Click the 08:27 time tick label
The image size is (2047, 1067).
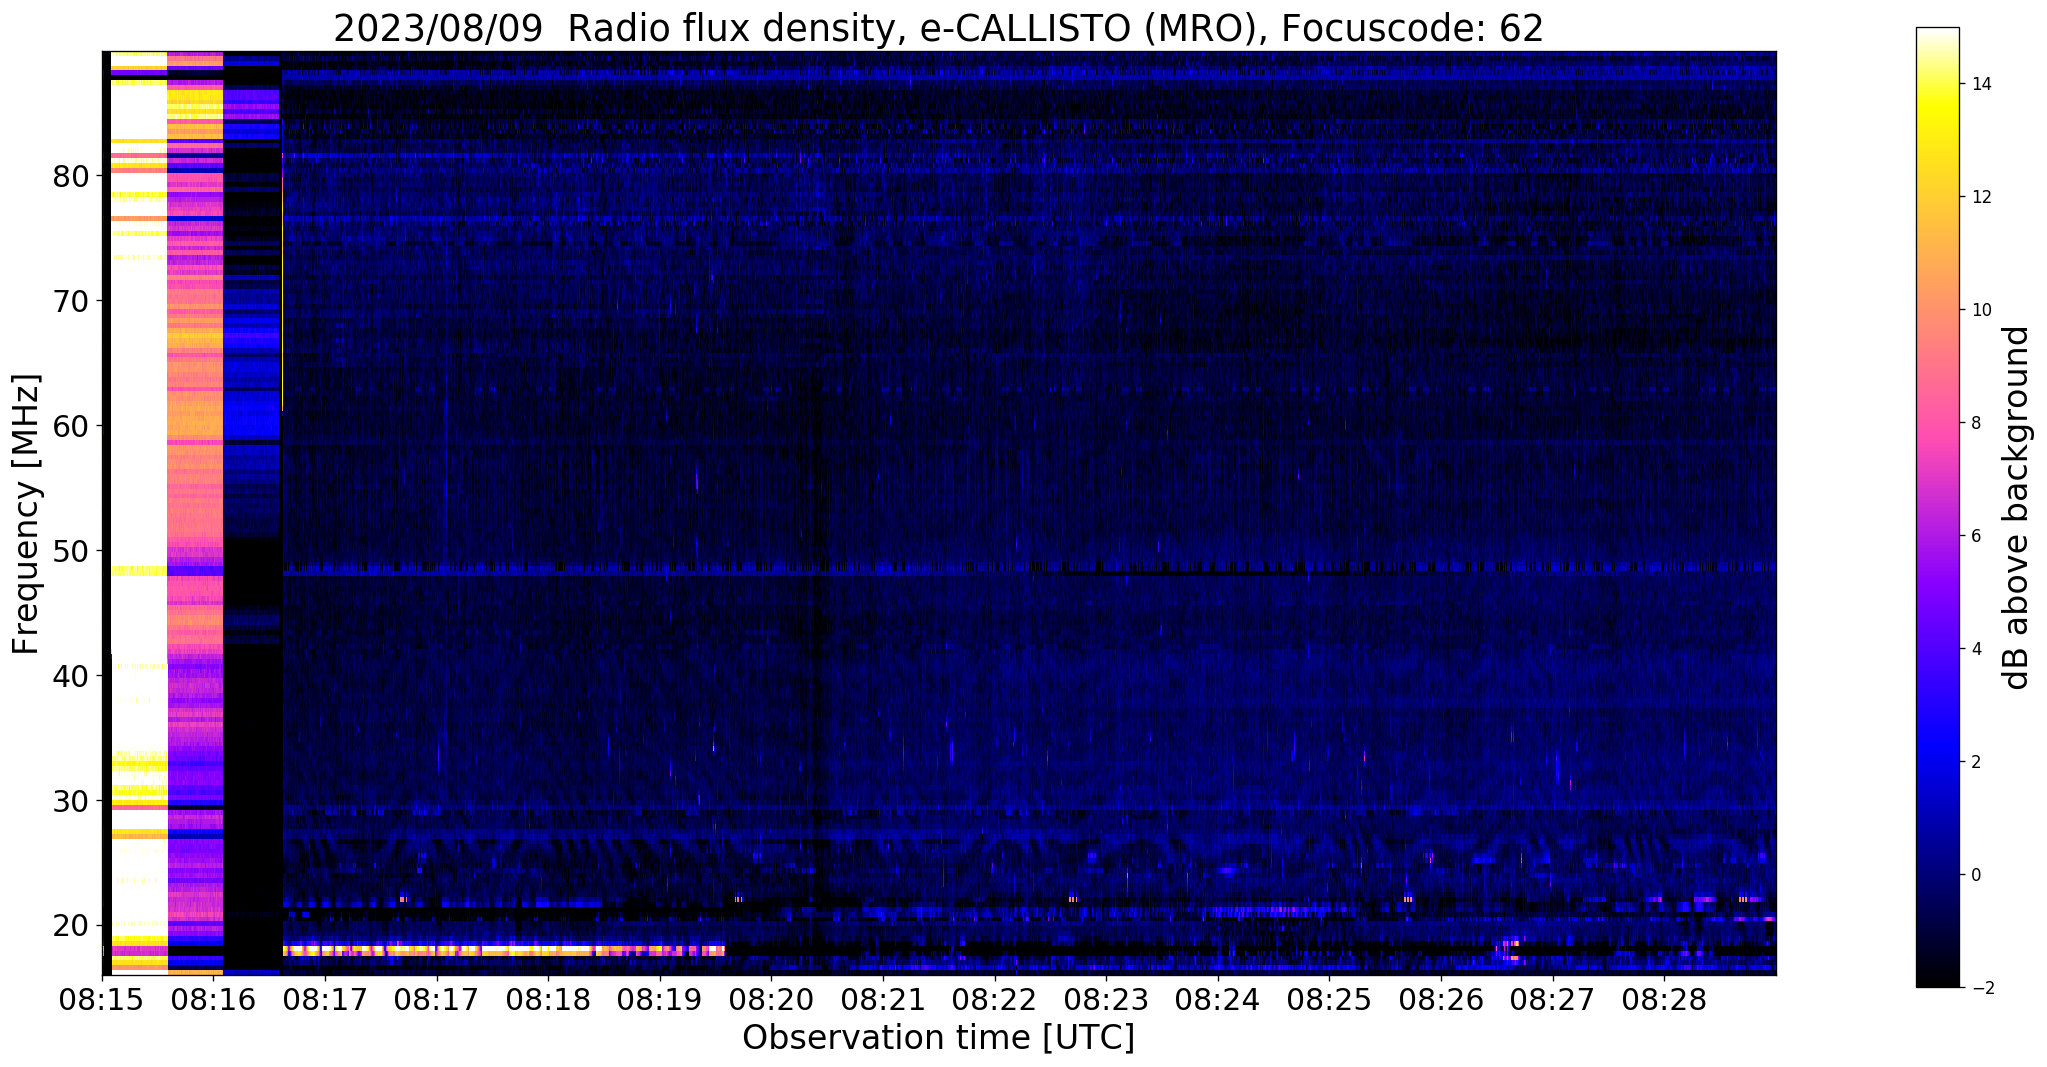click(1553, 998)
